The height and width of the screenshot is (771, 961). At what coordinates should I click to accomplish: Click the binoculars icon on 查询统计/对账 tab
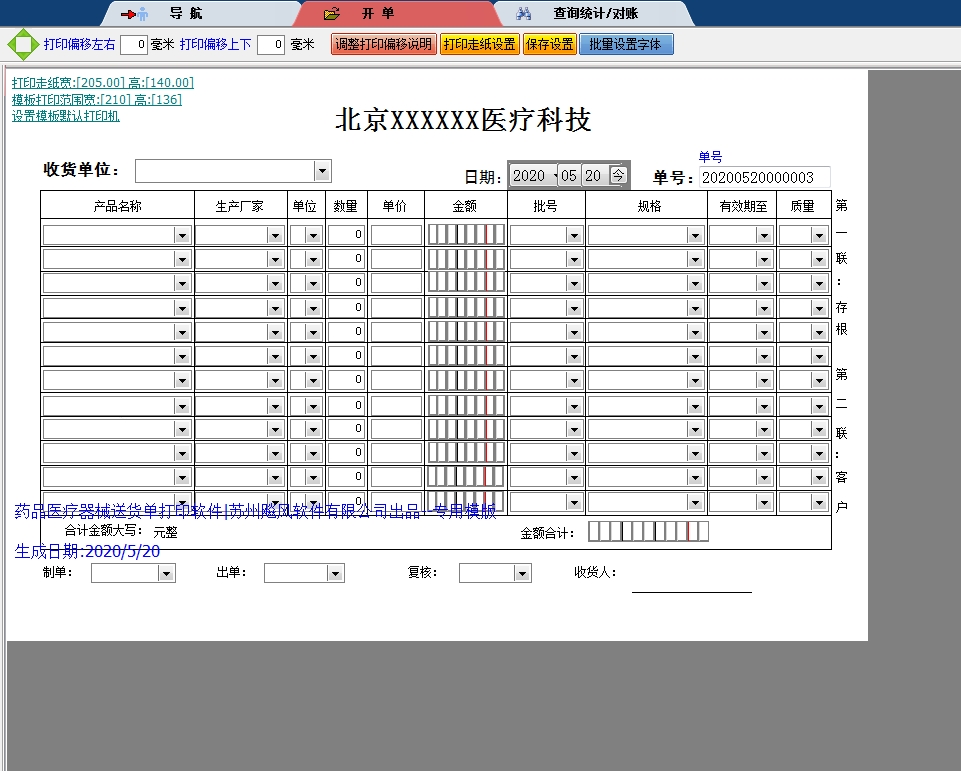[524, 12]
